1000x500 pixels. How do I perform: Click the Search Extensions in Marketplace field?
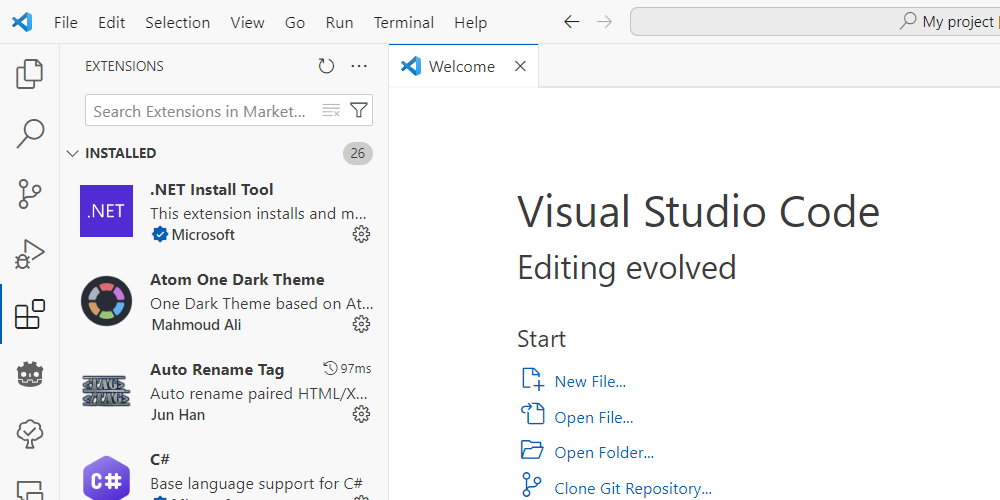pyautogui.click(x=200, y=111)
